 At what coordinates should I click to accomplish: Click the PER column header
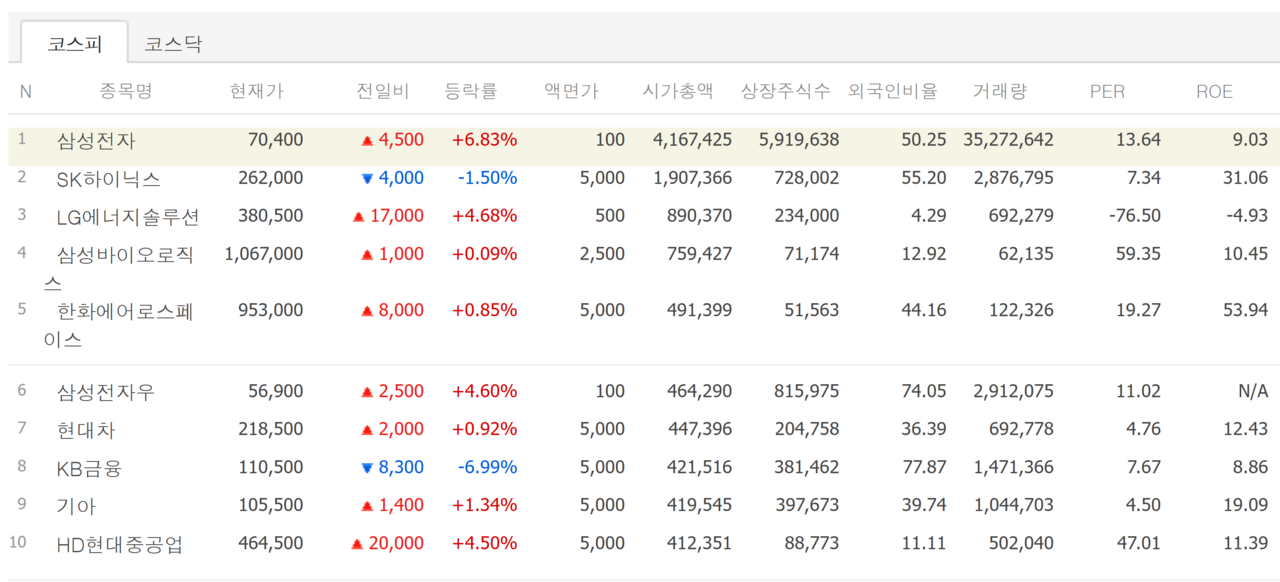pos(1107,91)
